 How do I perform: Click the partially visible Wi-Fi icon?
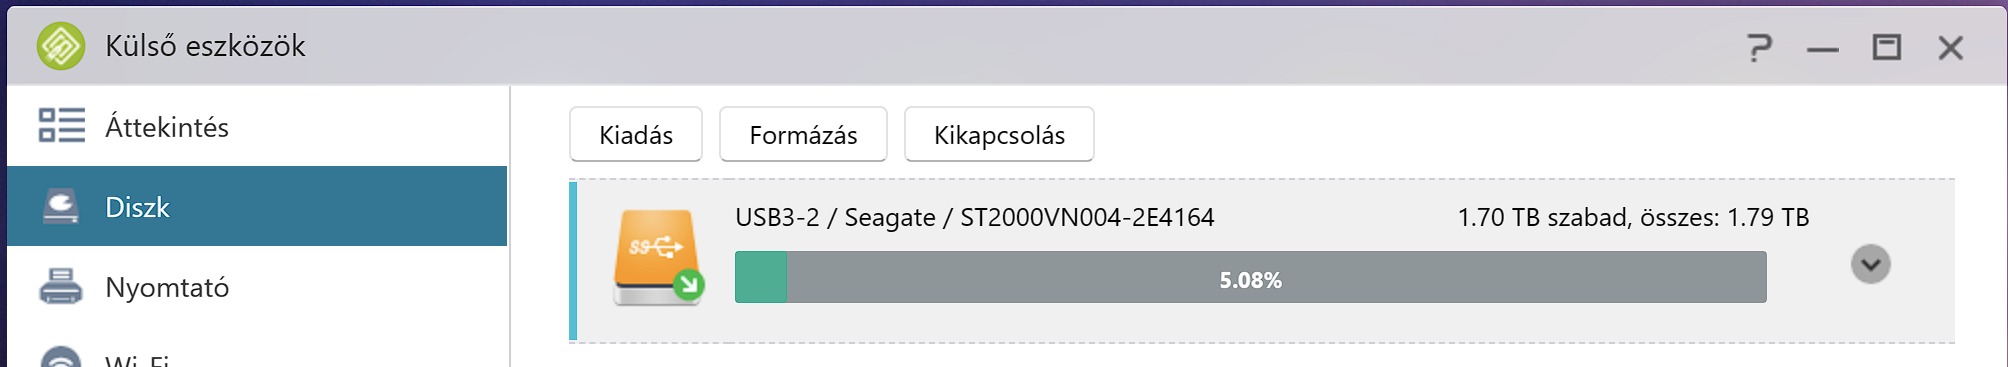(x=61, y=357)
